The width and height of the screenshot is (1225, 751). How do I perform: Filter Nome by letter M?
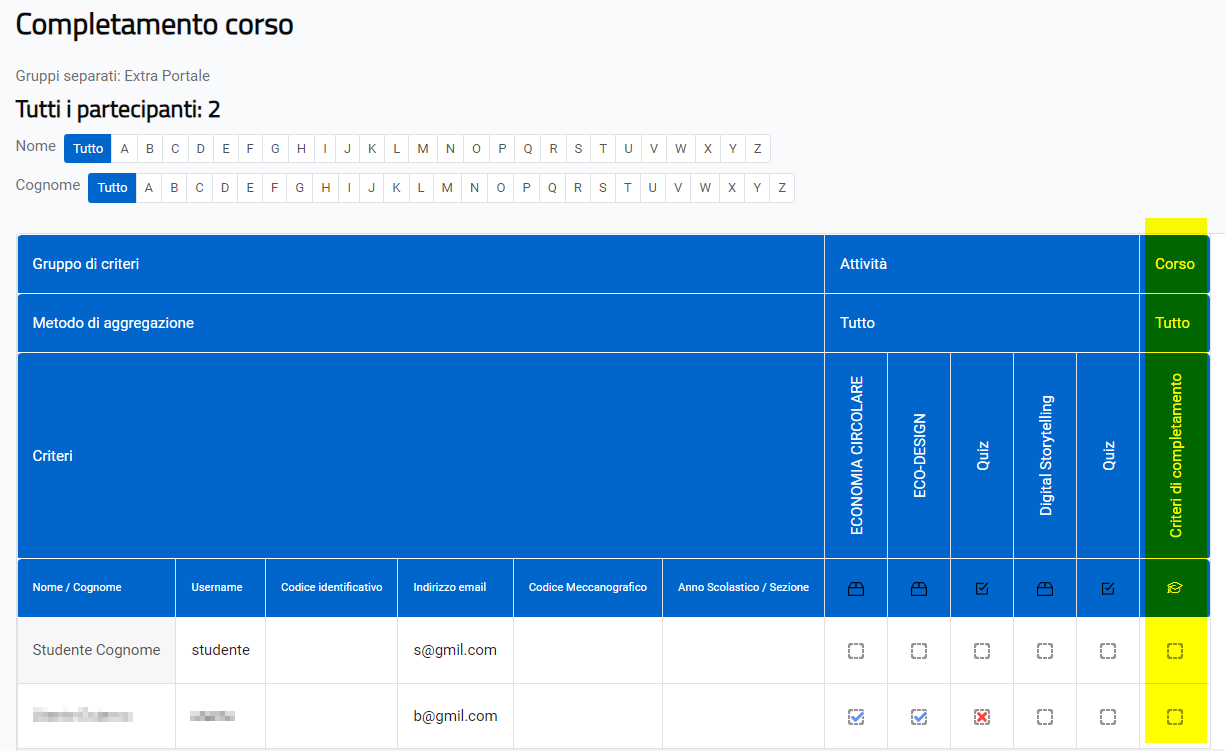click(423, 149)
